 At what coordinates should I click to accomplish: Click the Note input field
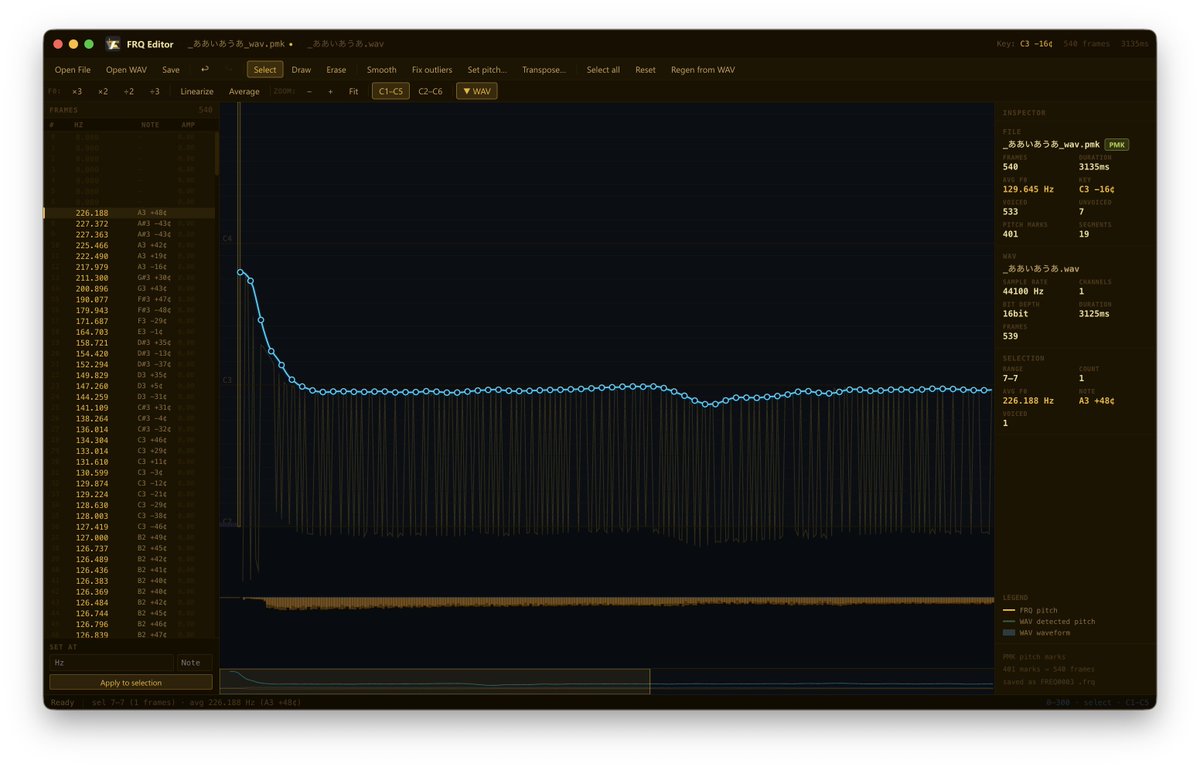[x=195, y=662]
